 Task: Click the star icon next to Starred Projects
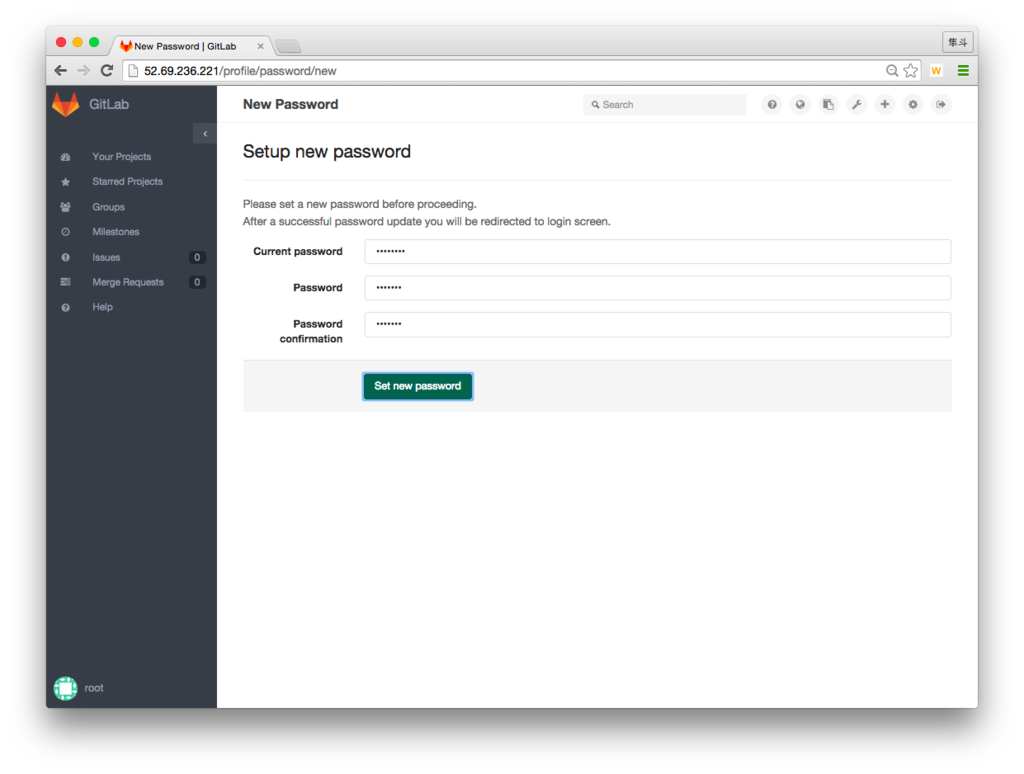pyautogui.click(x=65, y=182)
